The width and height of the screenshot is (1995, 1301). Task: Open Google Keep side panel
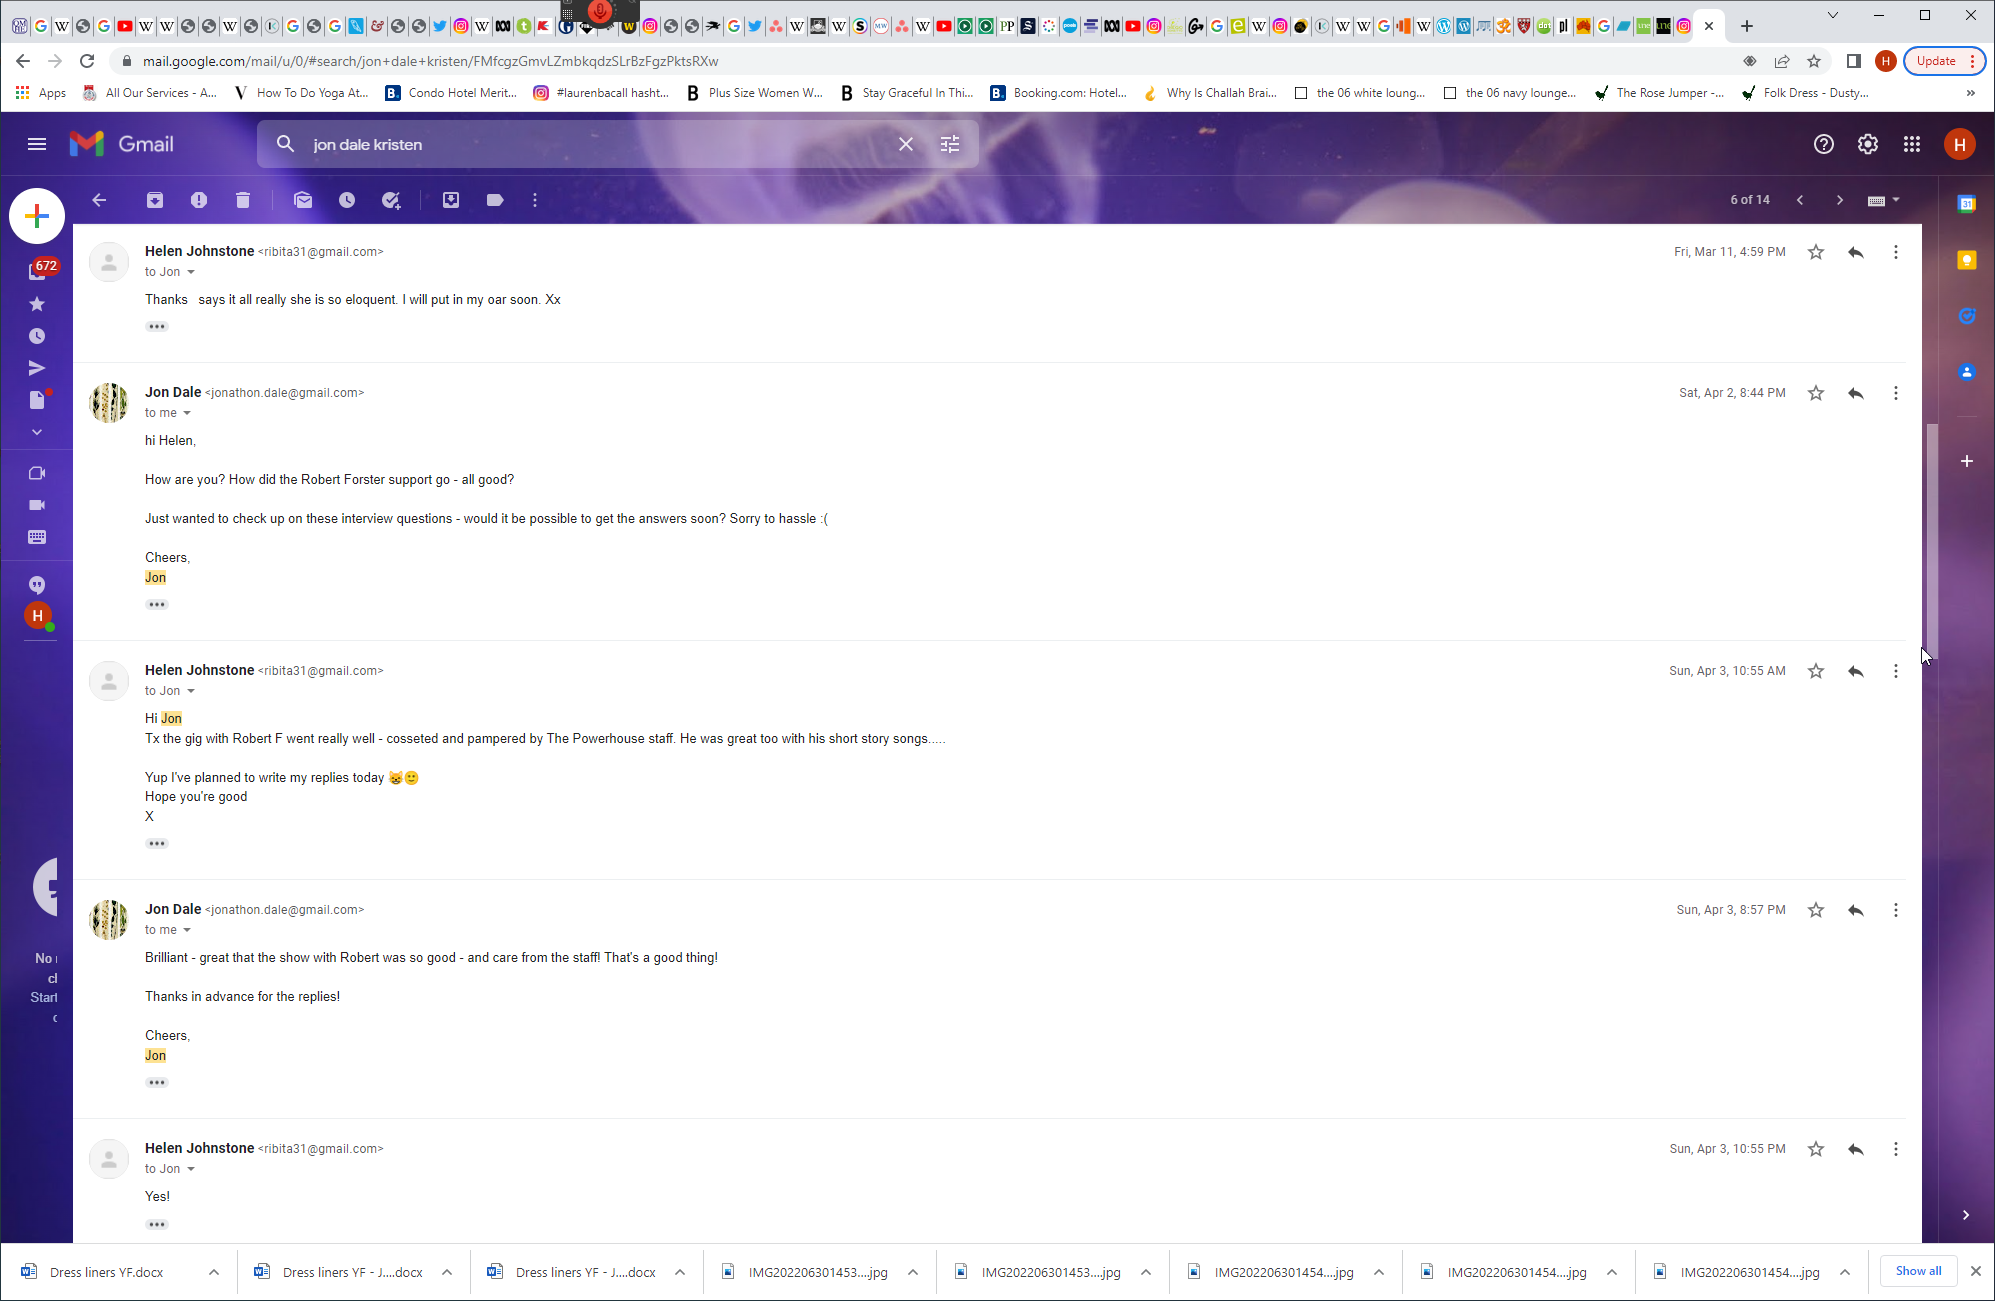pos(1967,260)
